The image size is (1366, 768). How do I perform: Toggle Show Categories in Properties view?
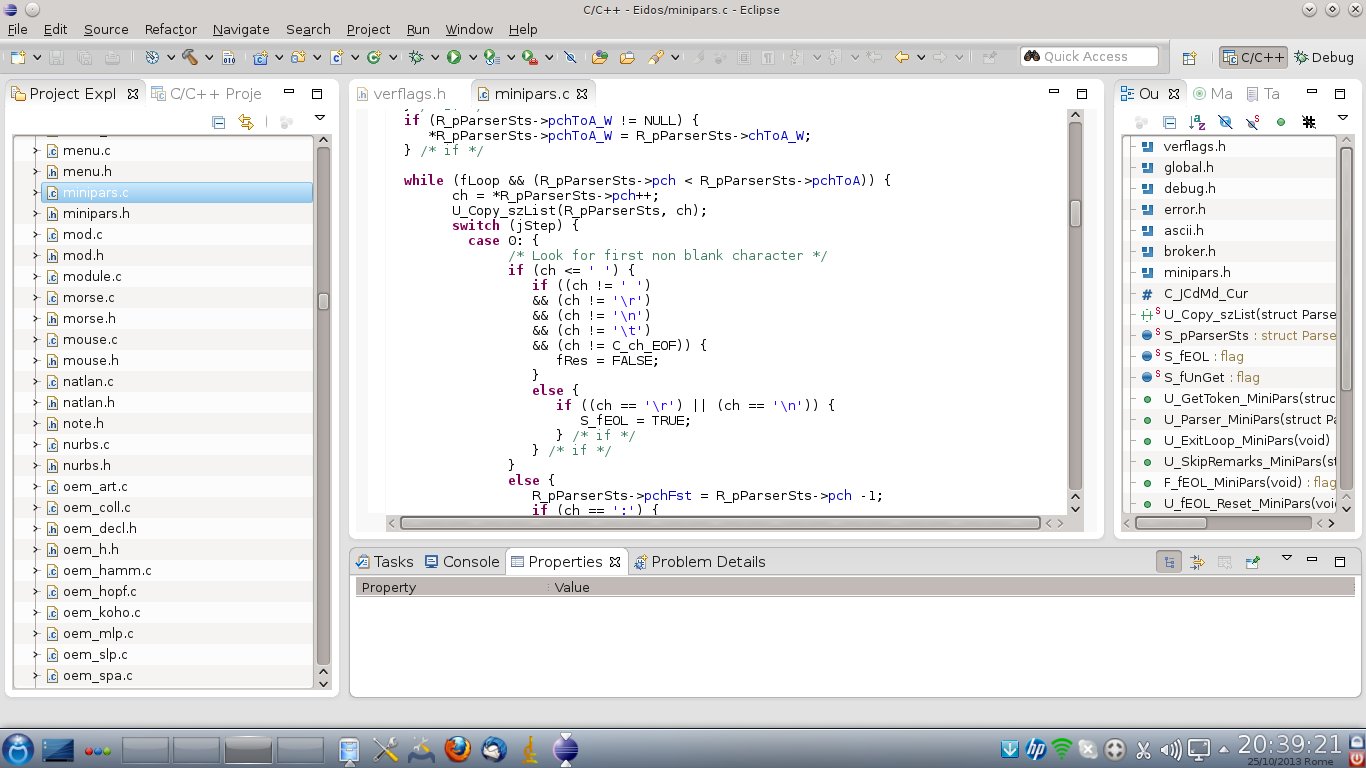(1168, 562)
